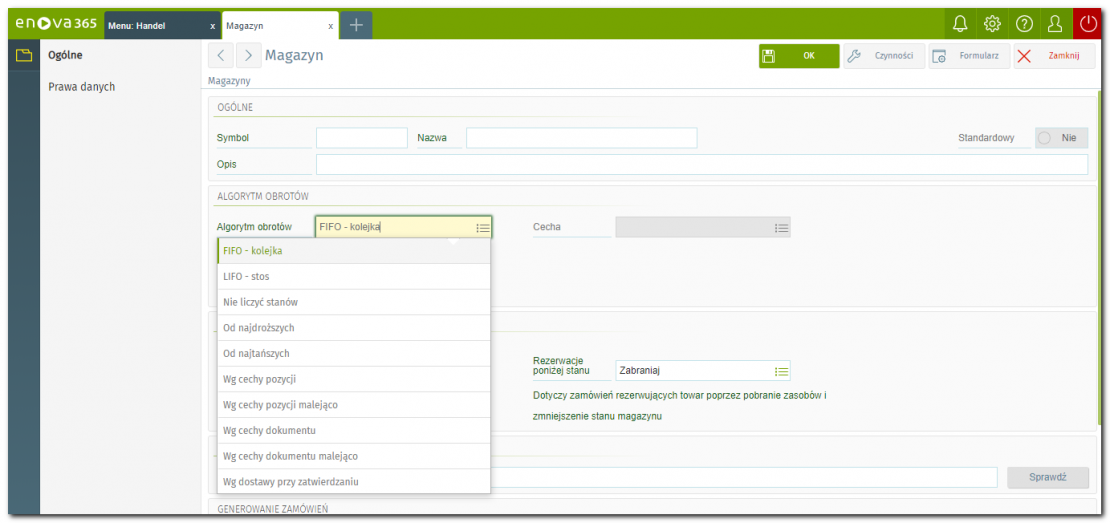Click into the Nazwa input field
The width and height of the screenshot is (1110, 523).
click(581, 138)
